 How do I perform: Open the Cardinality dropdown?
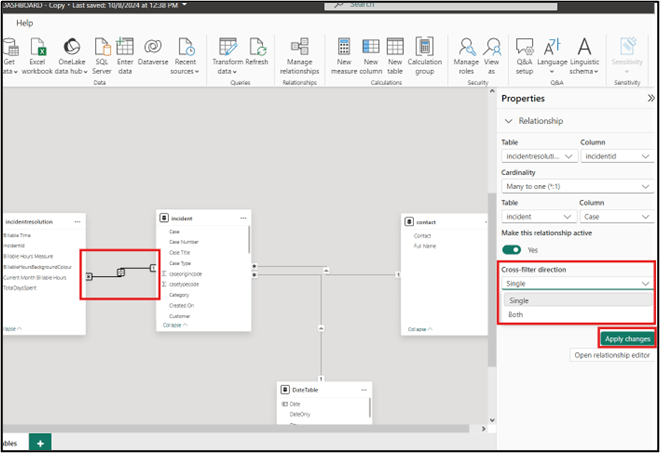tap(577, 187)
